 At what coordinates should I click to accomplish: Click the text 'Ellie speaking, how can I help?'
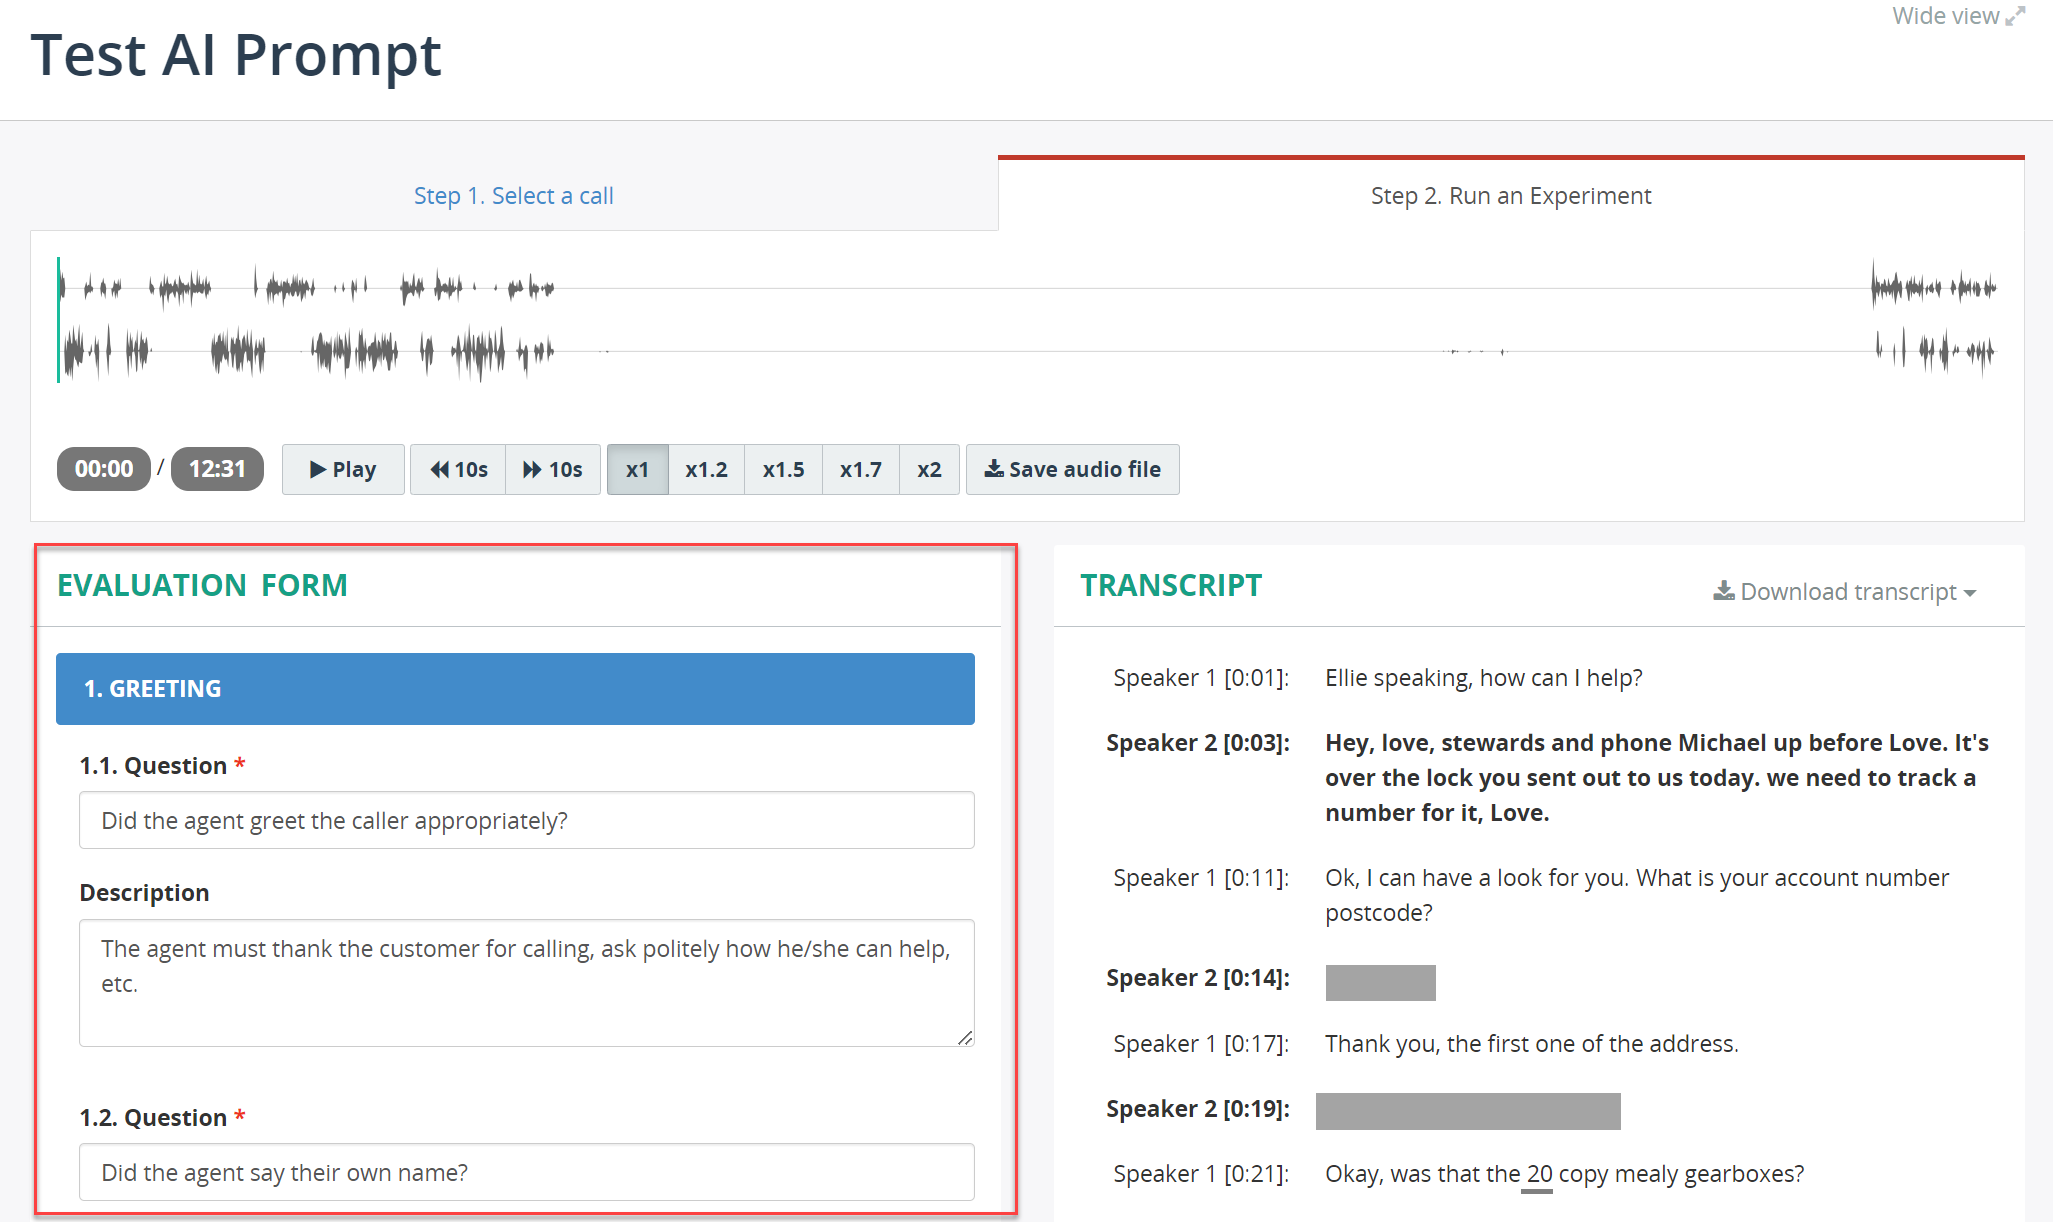click(1484, 678)
